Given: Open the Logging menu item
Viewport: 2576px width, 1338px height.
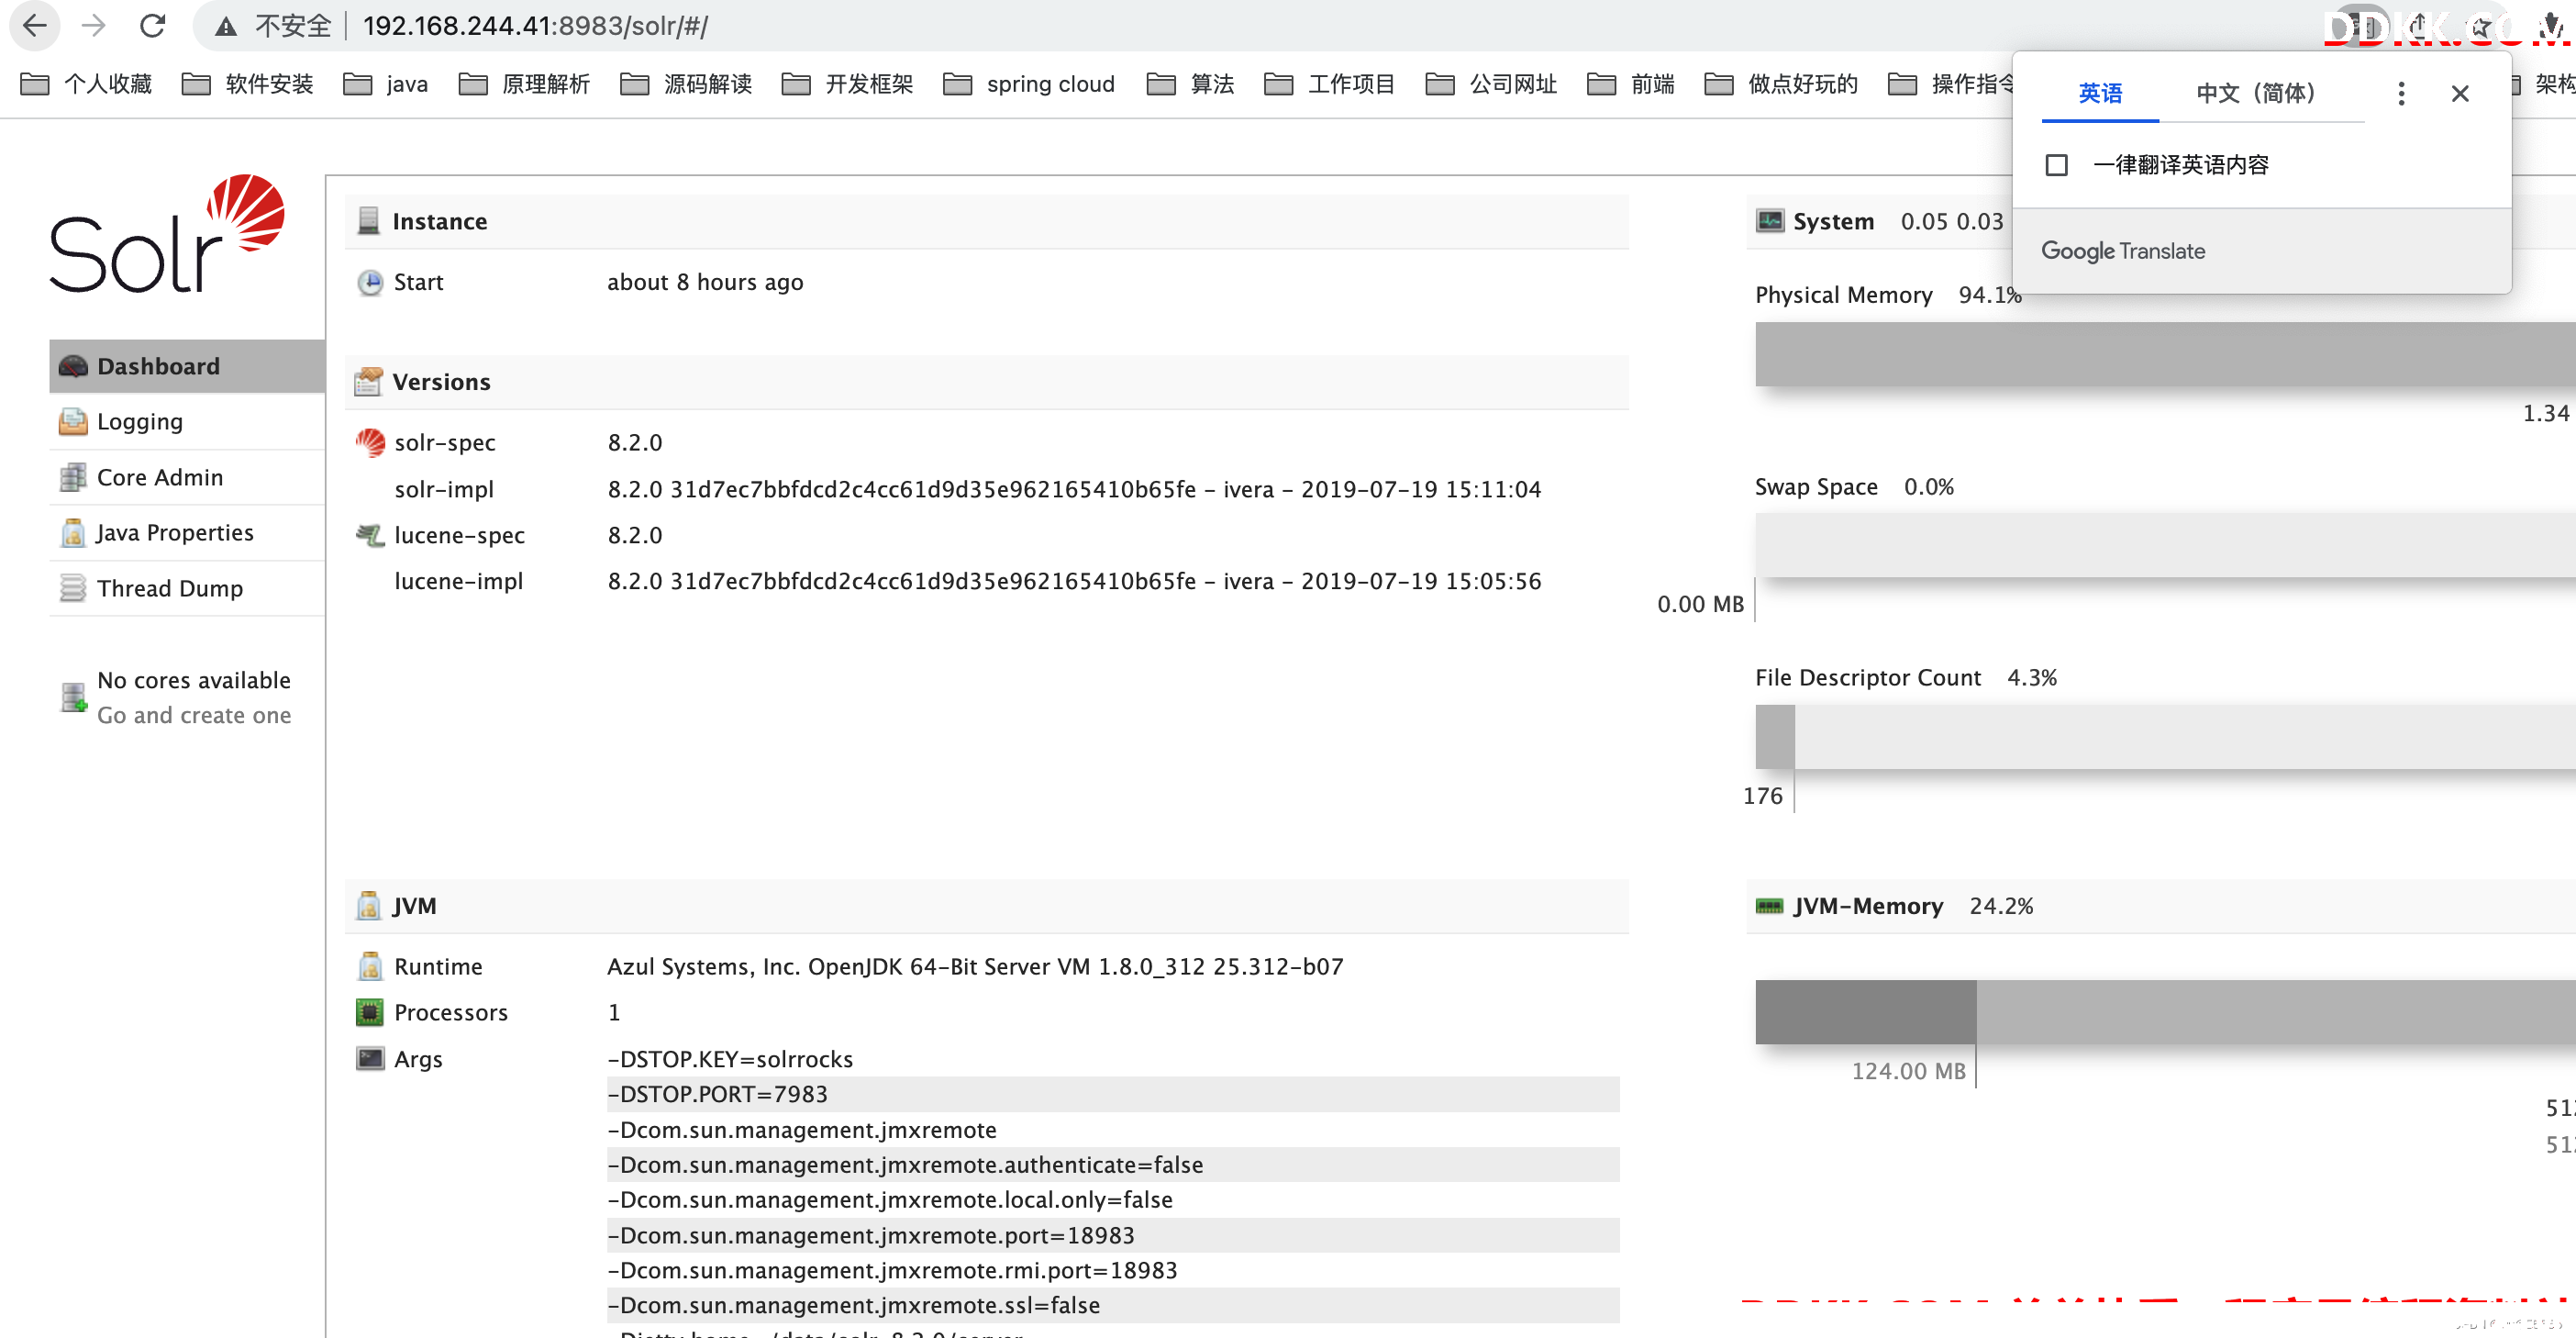Looking at the screenshot, I should pos(187,422).
